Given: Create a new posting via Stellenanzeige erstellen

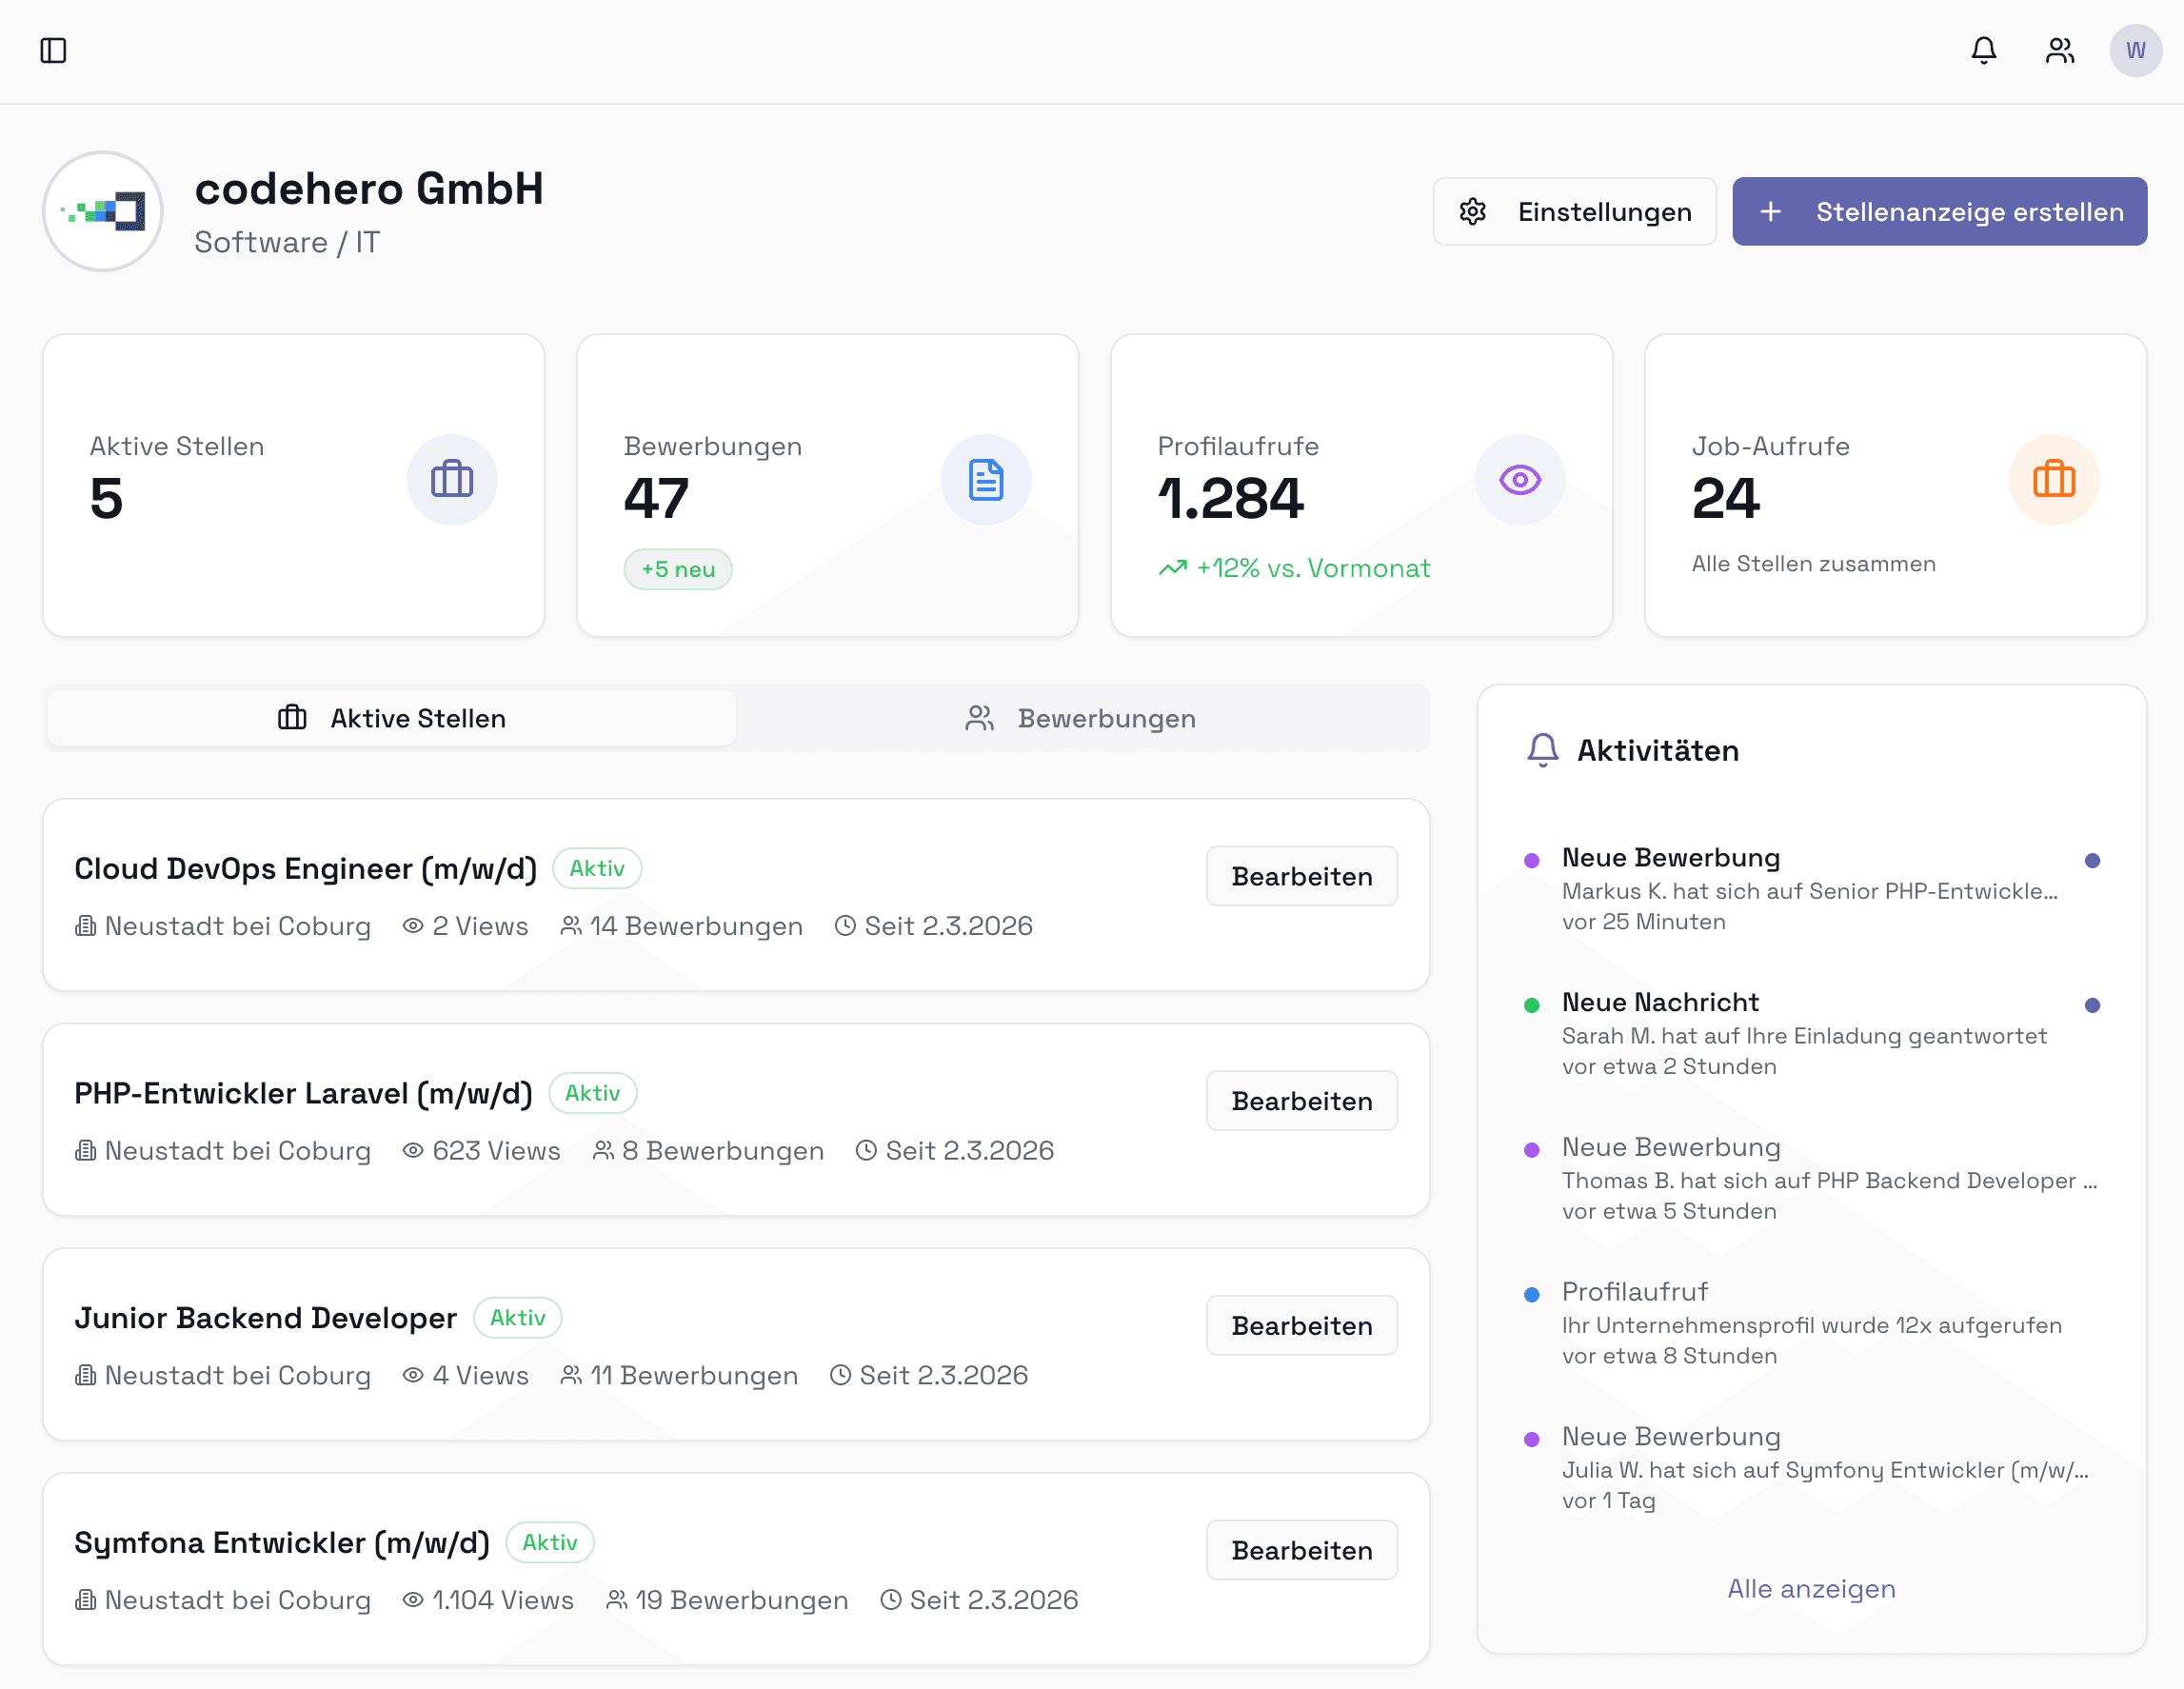Looking at the screenshot, I should [1939, 211].
